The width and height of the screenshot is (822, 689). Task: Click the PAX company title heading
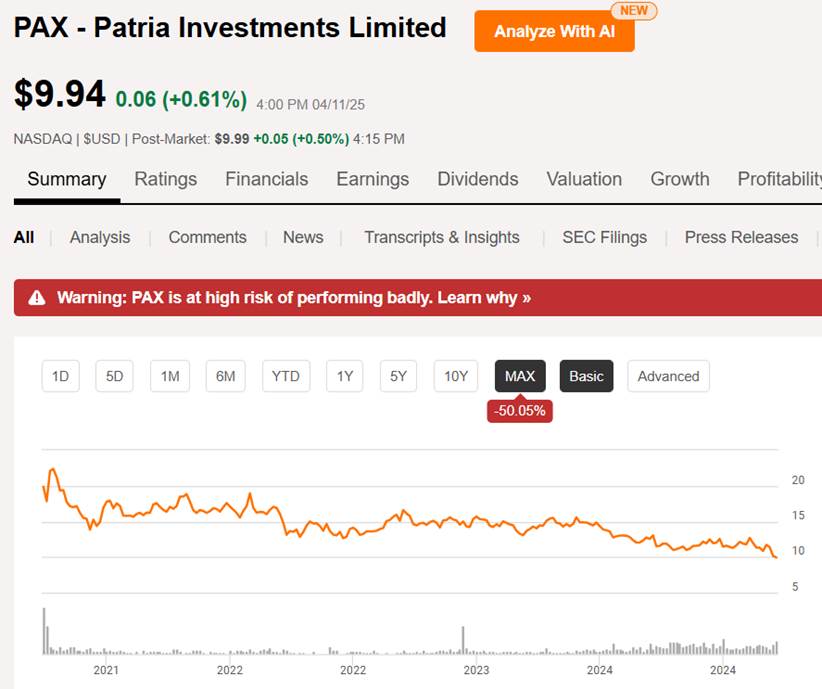click(x=230, y=27)
